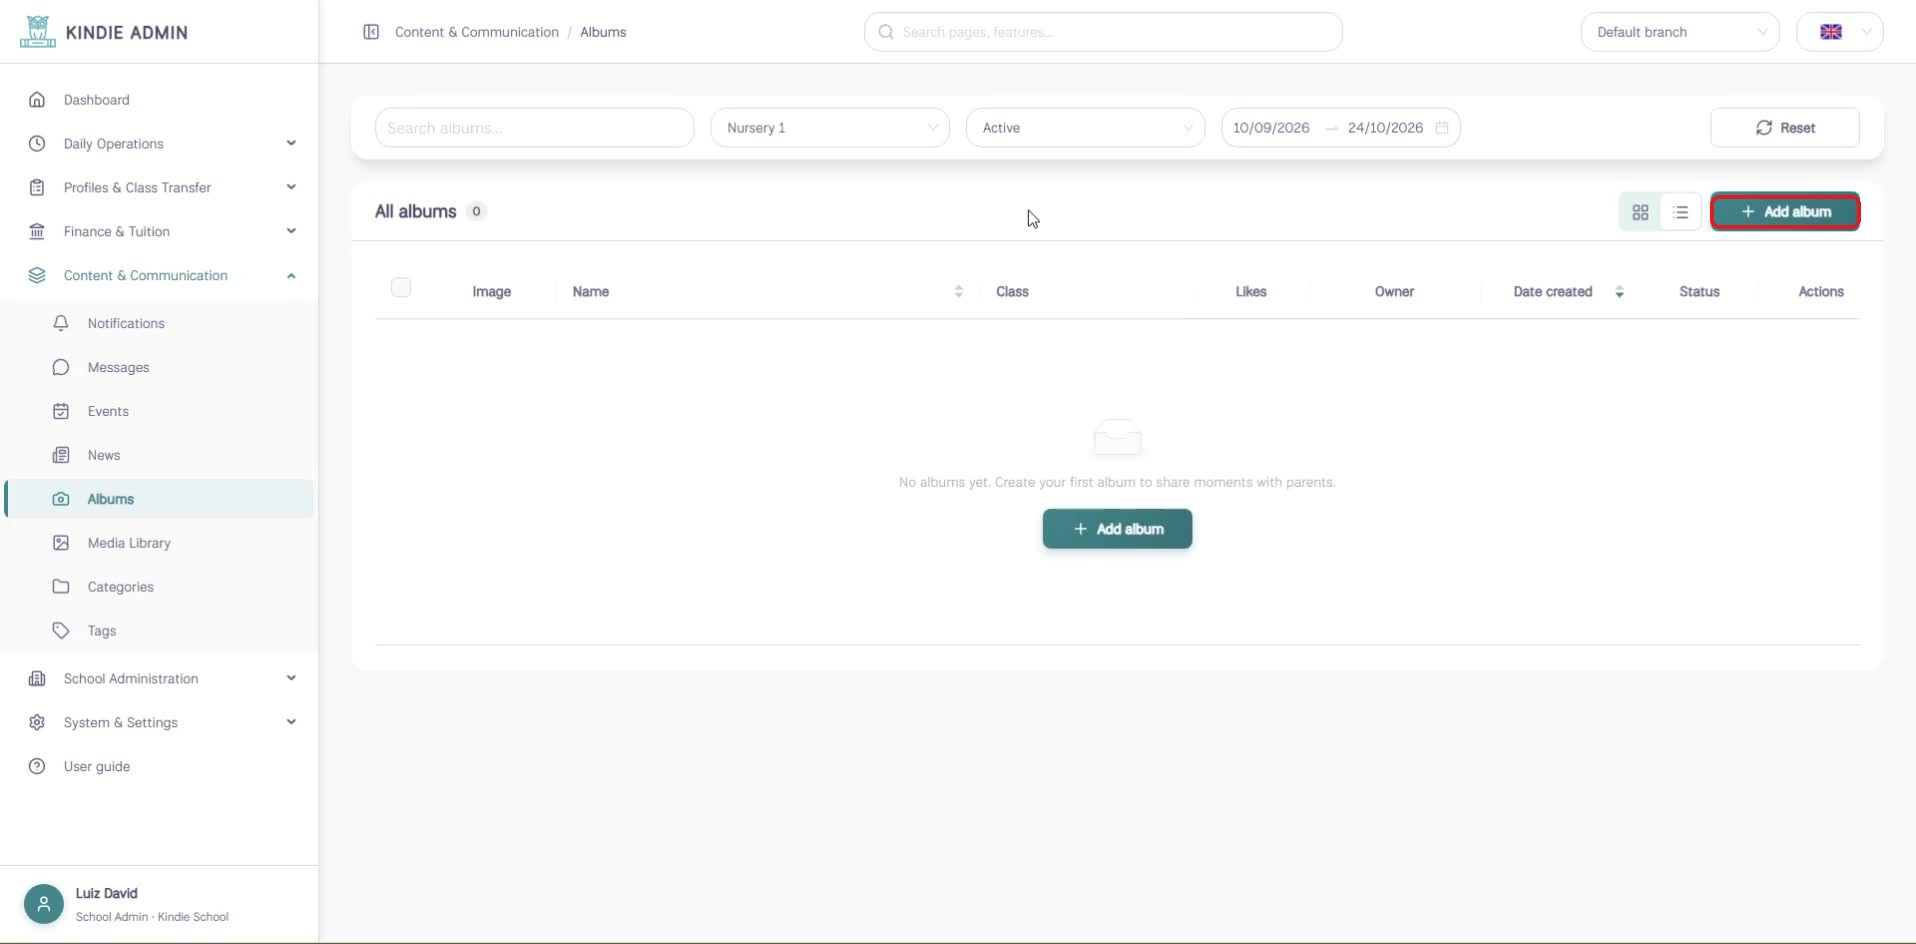Click the Status column header
The image size is (1916, 944).
[1699, 292]
